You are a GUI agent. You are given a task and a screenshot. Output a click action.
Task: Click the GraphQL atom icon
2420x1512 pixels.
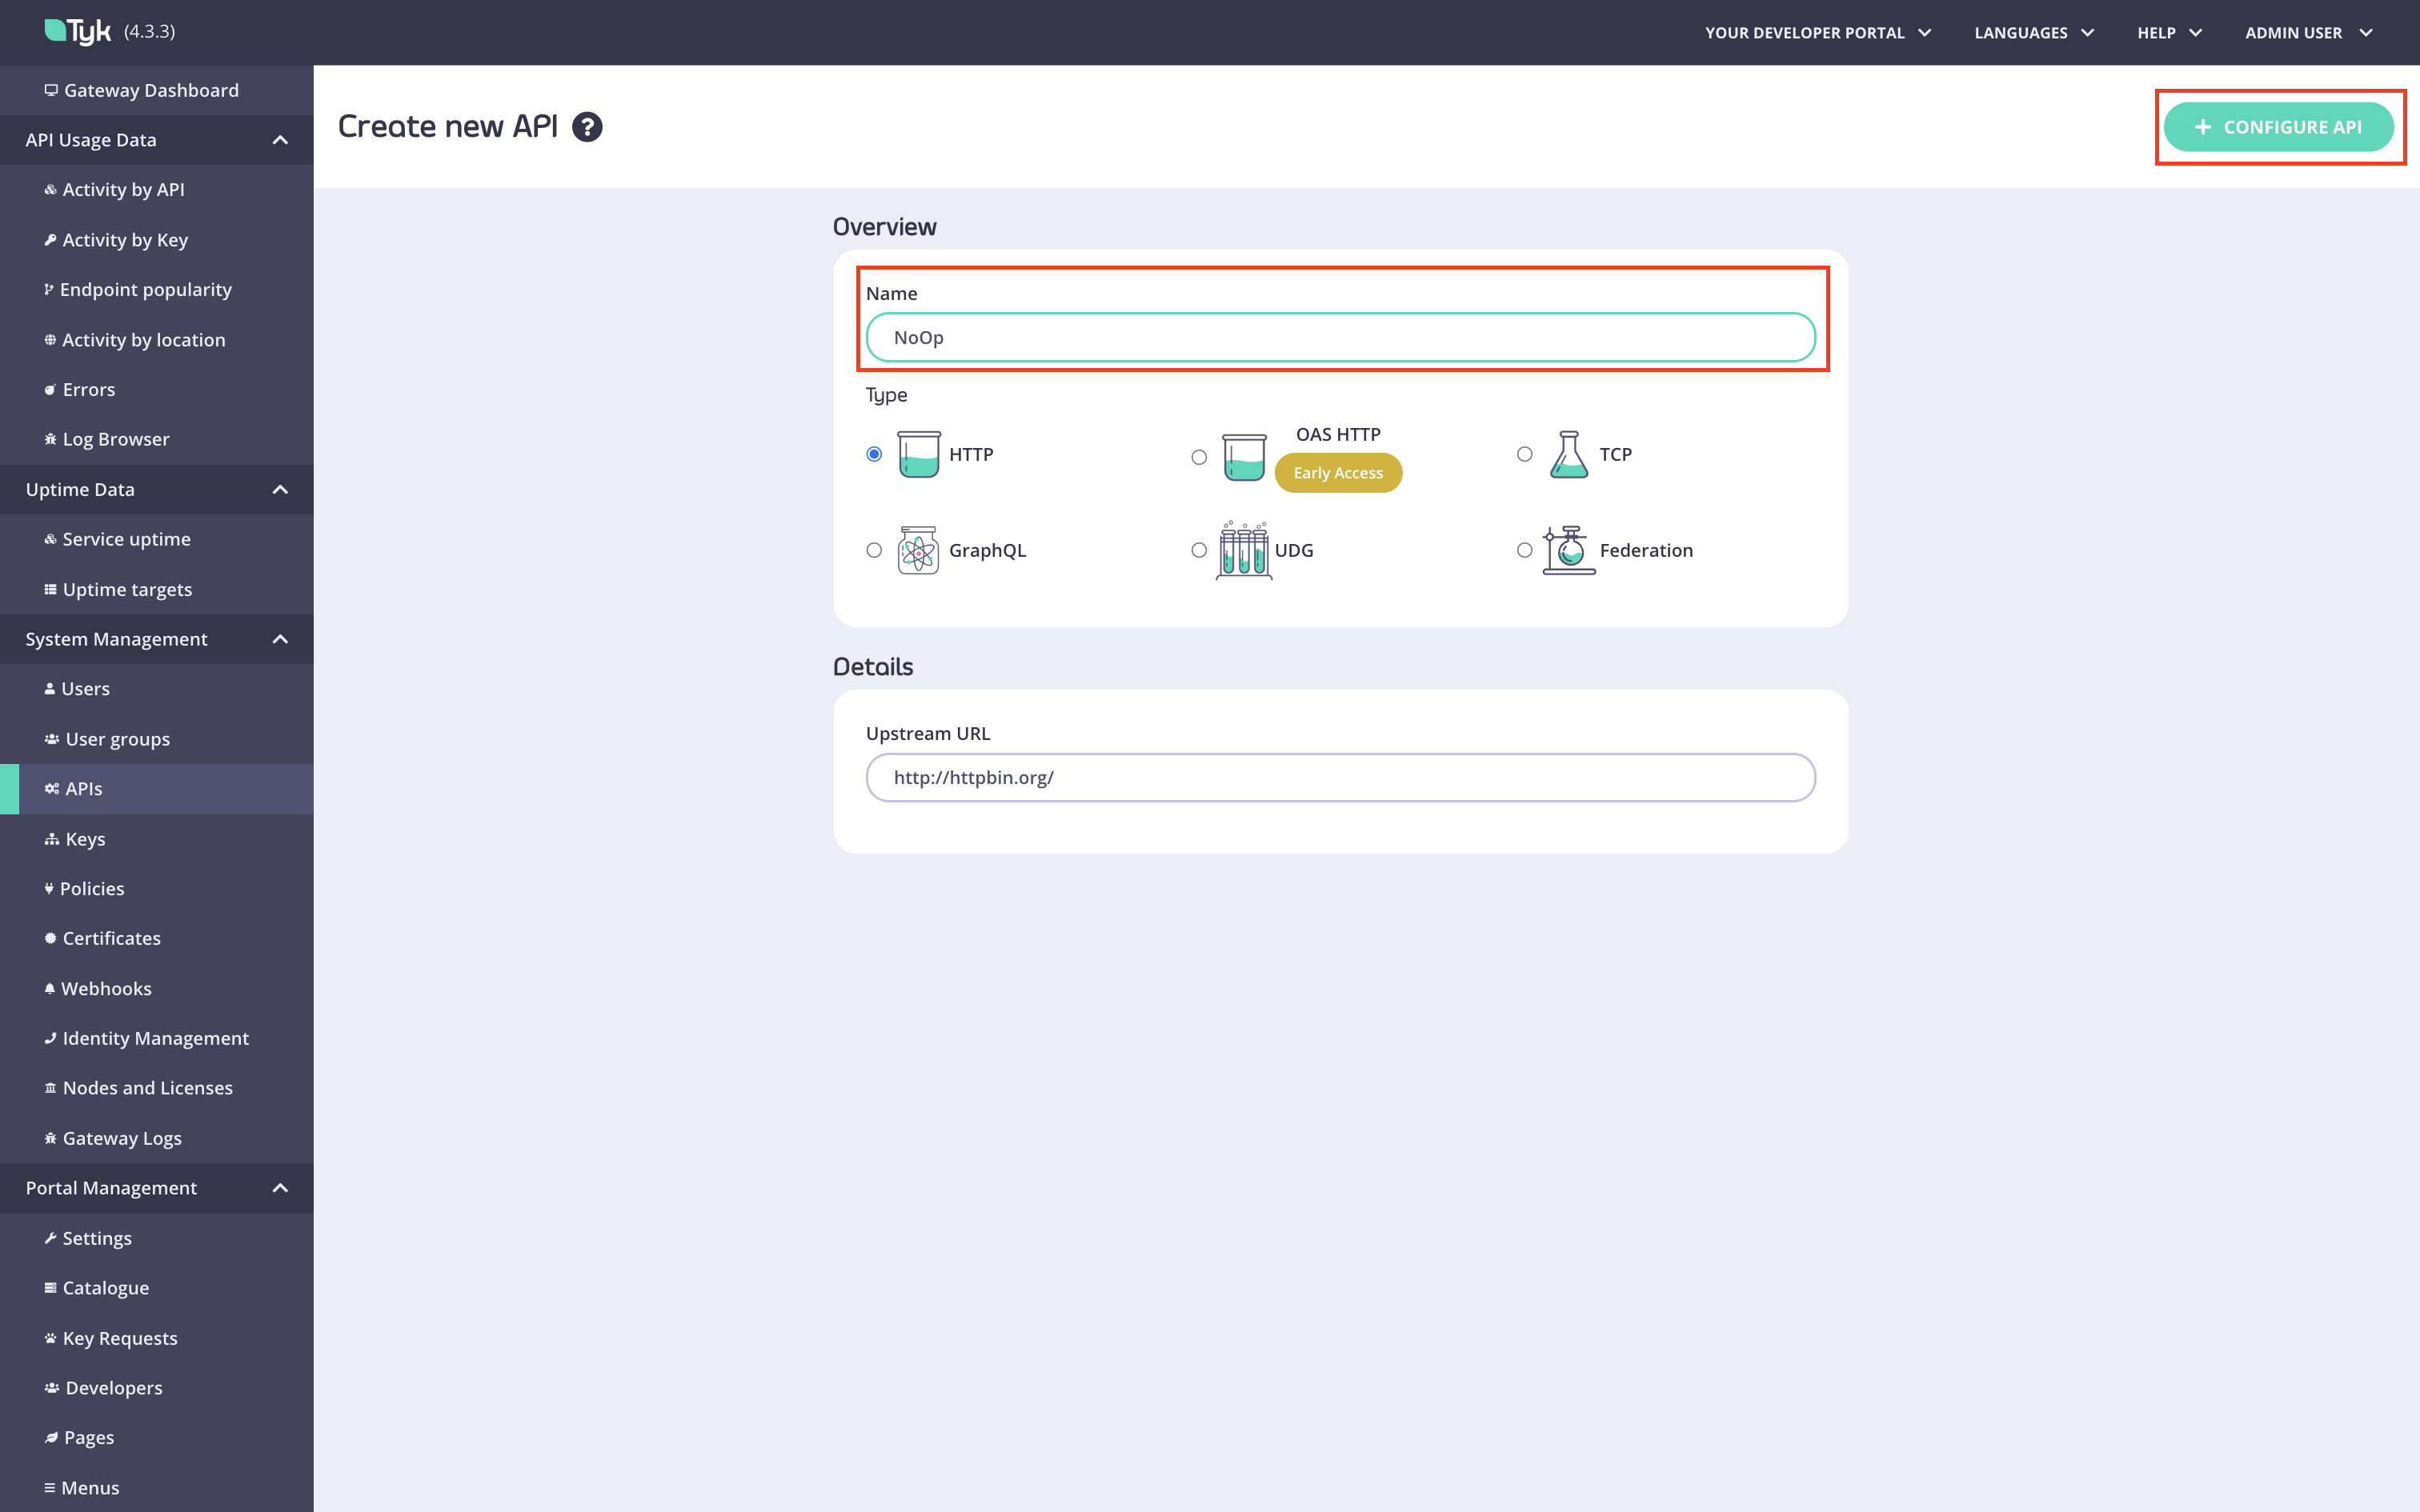[x=916, y=550]
